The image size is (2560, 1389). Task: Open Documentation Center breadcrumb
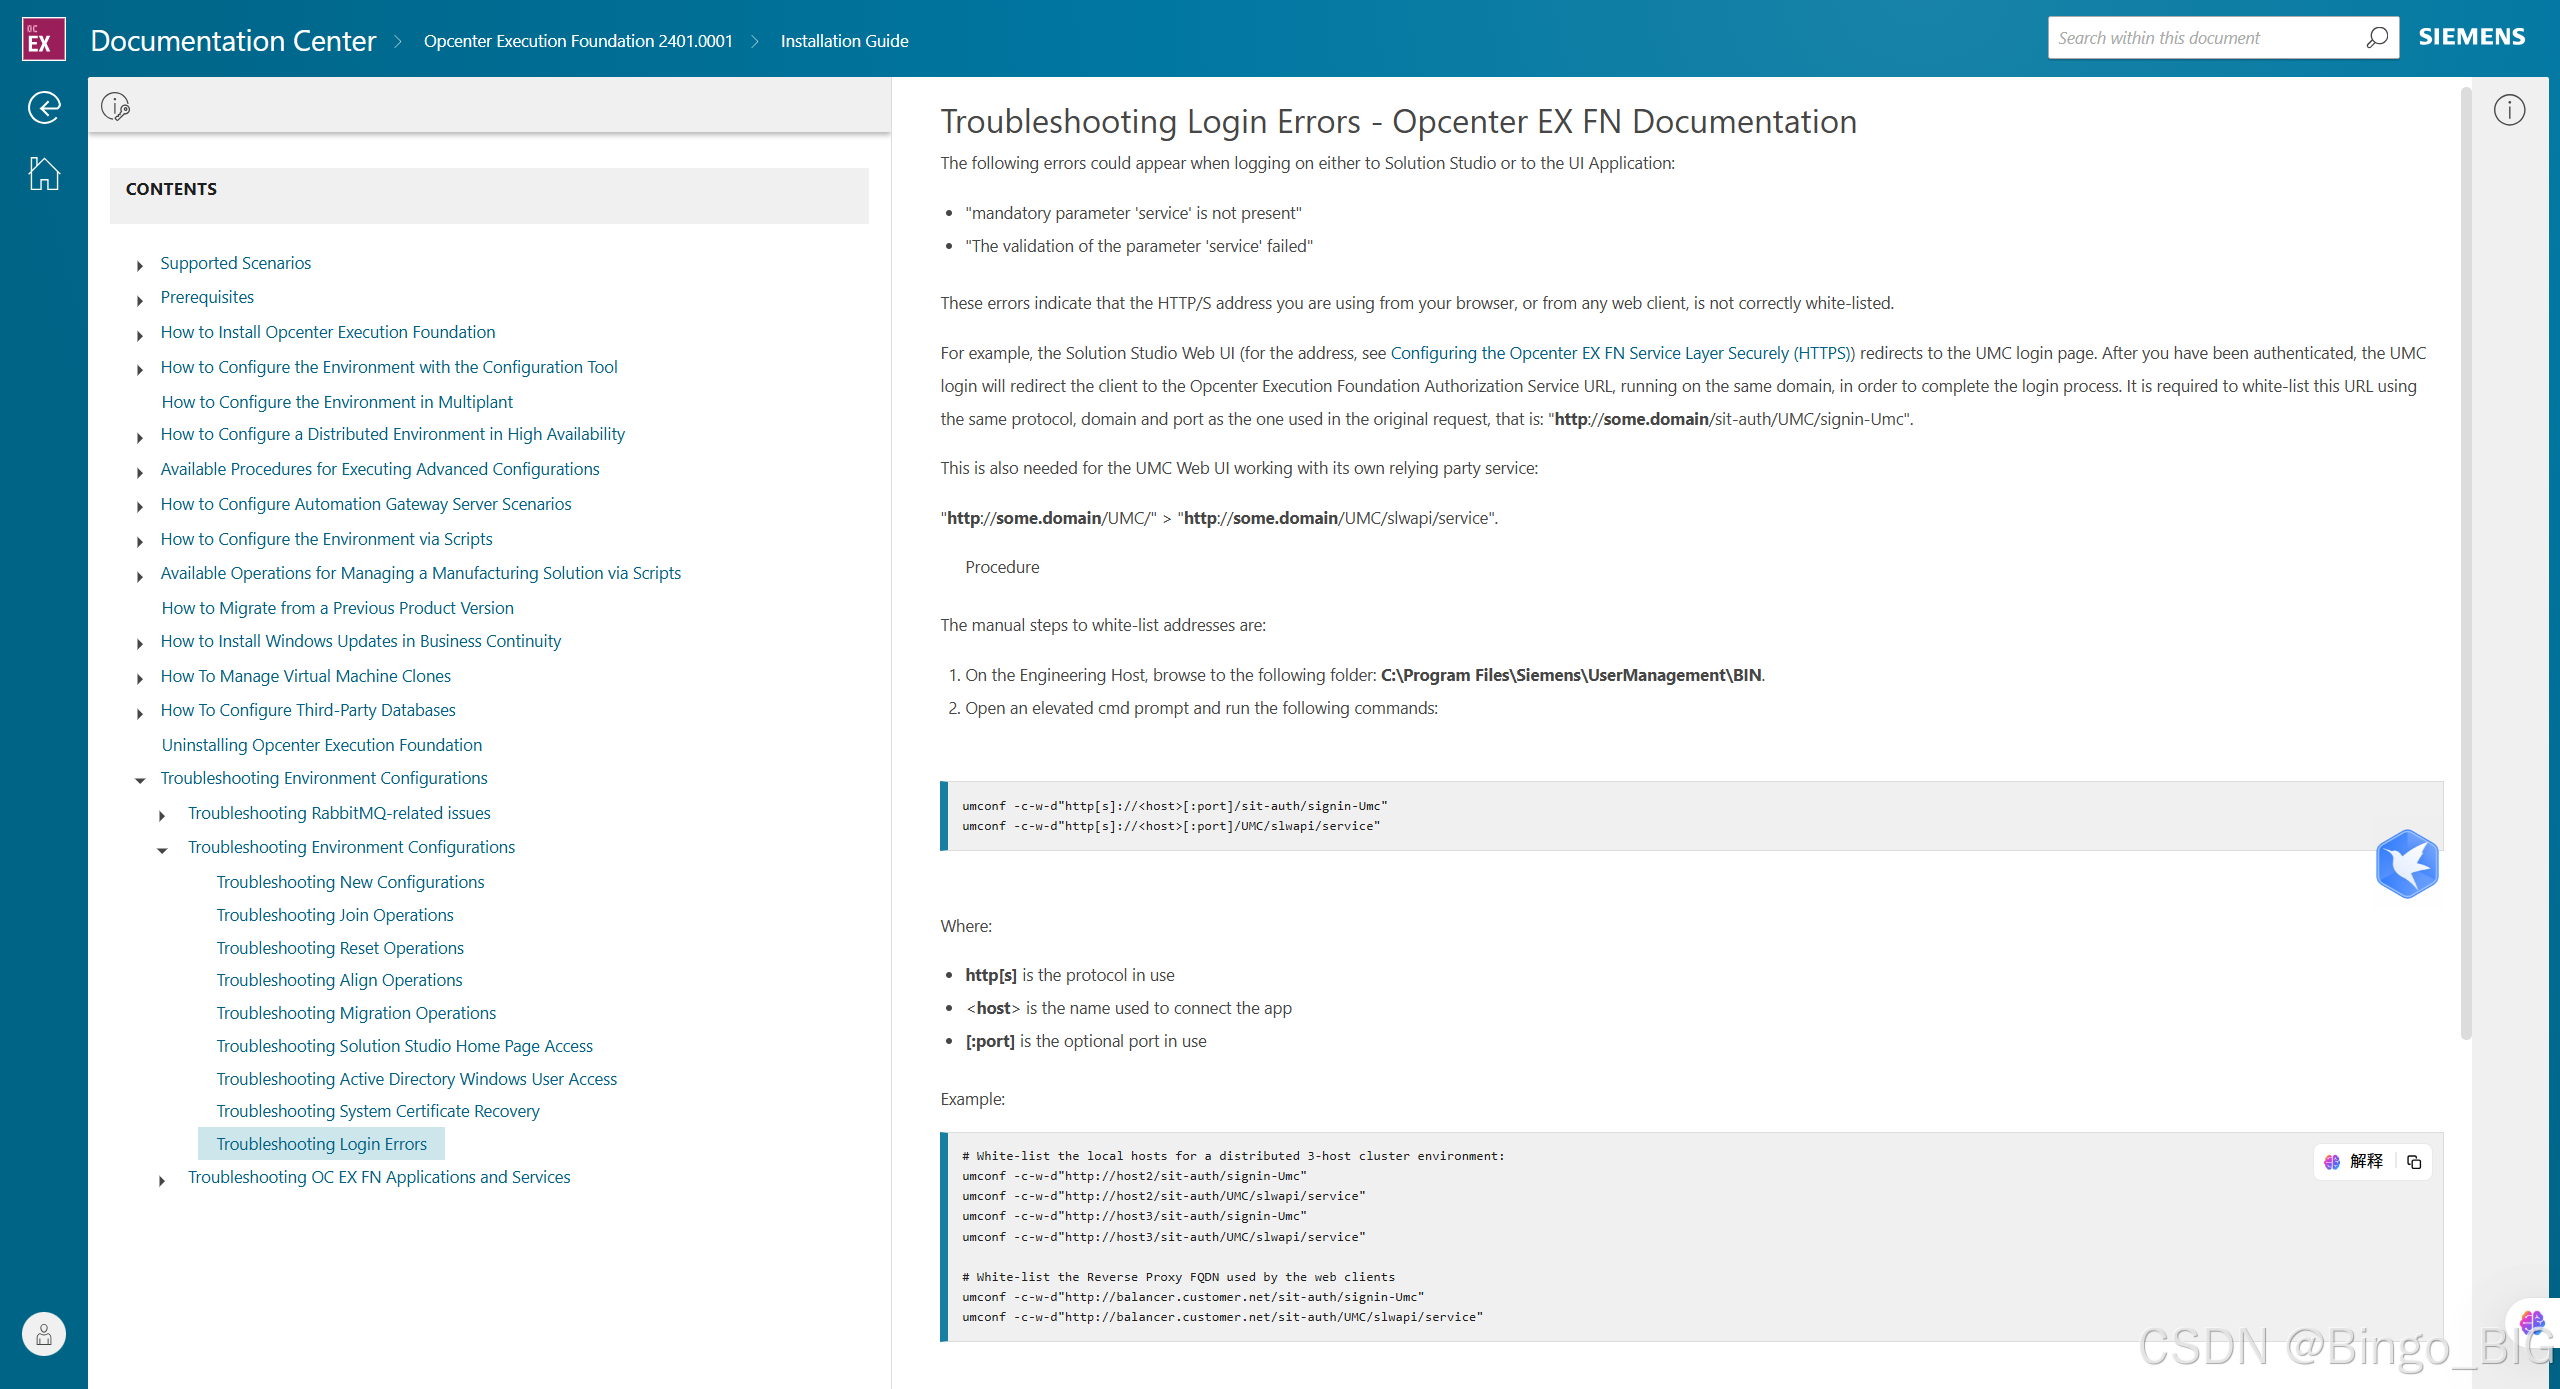(233, 40)
